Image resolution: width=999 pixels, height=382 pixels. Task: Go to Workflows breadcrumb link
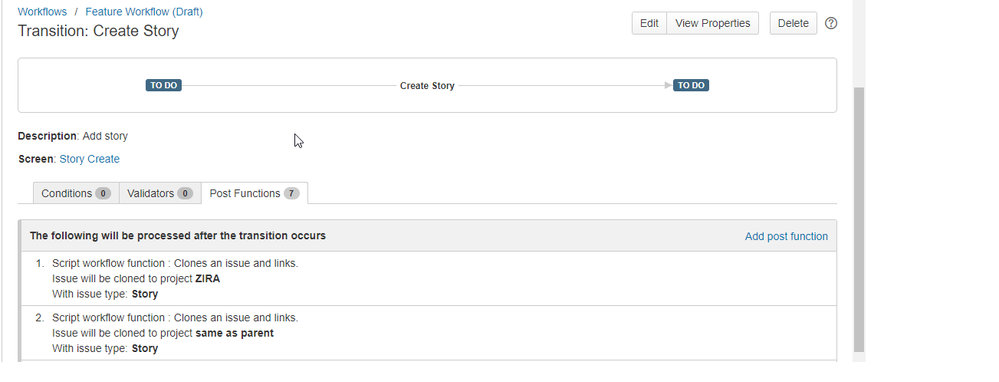[42, 11]
